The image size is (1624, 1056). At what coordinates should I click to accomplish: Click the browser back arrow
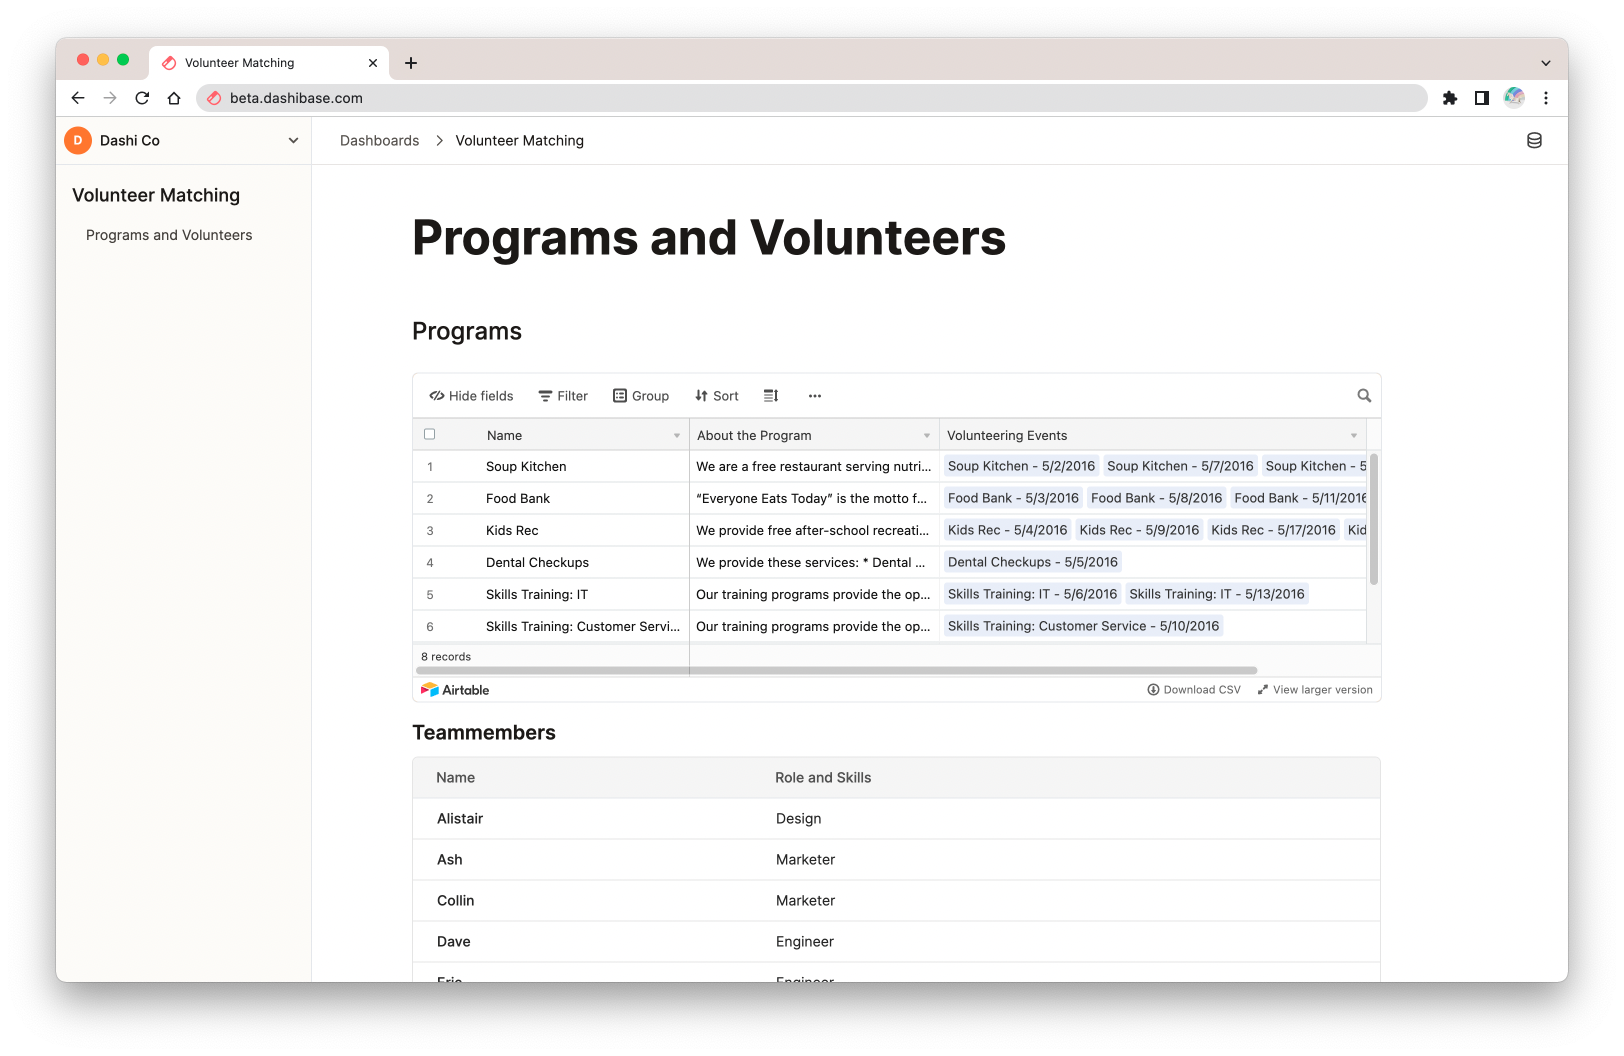78,98
